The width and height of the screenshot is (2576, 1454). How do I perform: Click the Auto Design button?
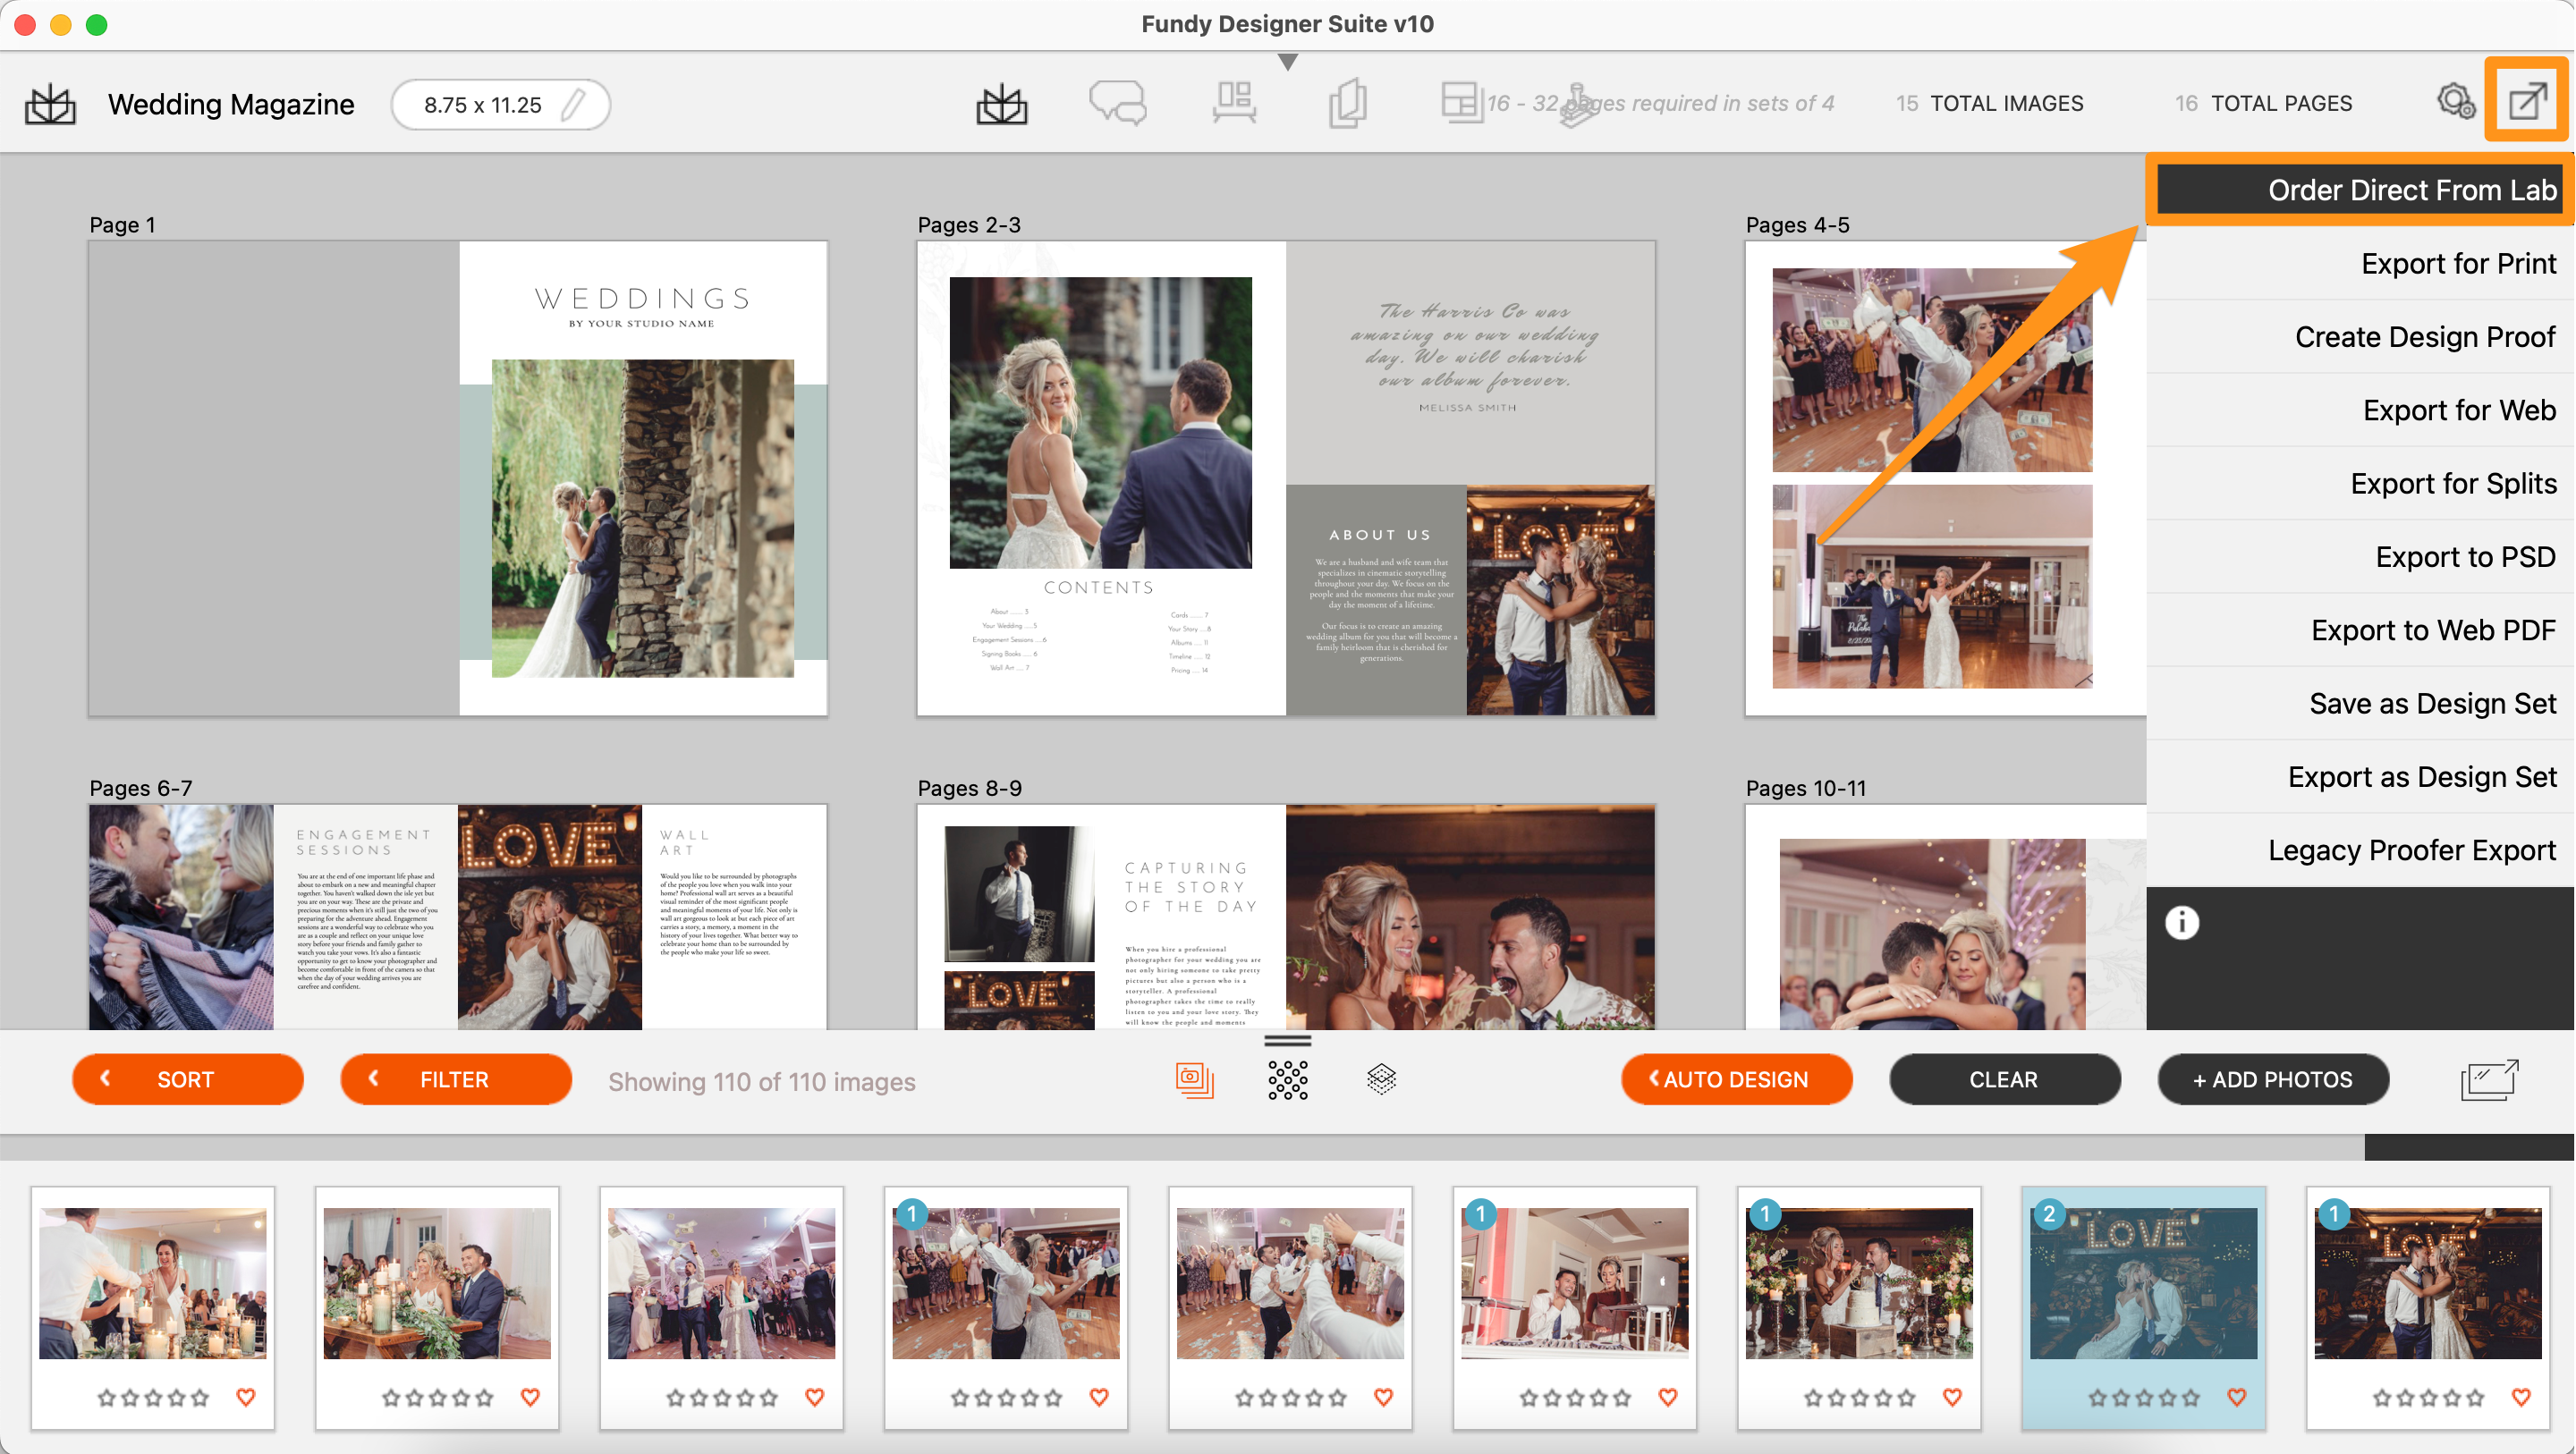pos(1735,1079)
